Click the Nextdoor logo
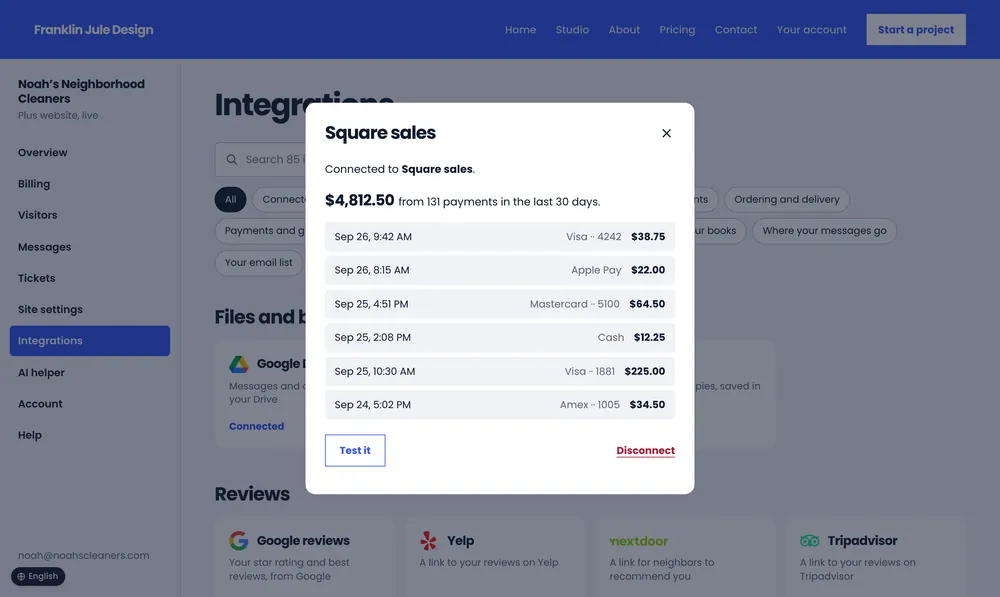The image size is (1000, 597). [638, 541]
